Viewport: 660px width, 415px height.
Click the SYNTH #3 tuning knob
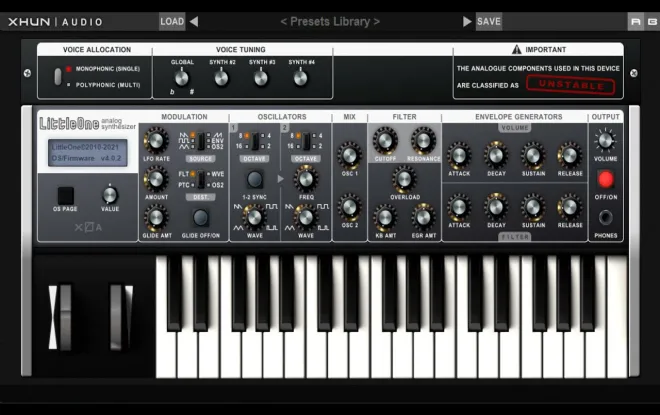tap(261, 78)
